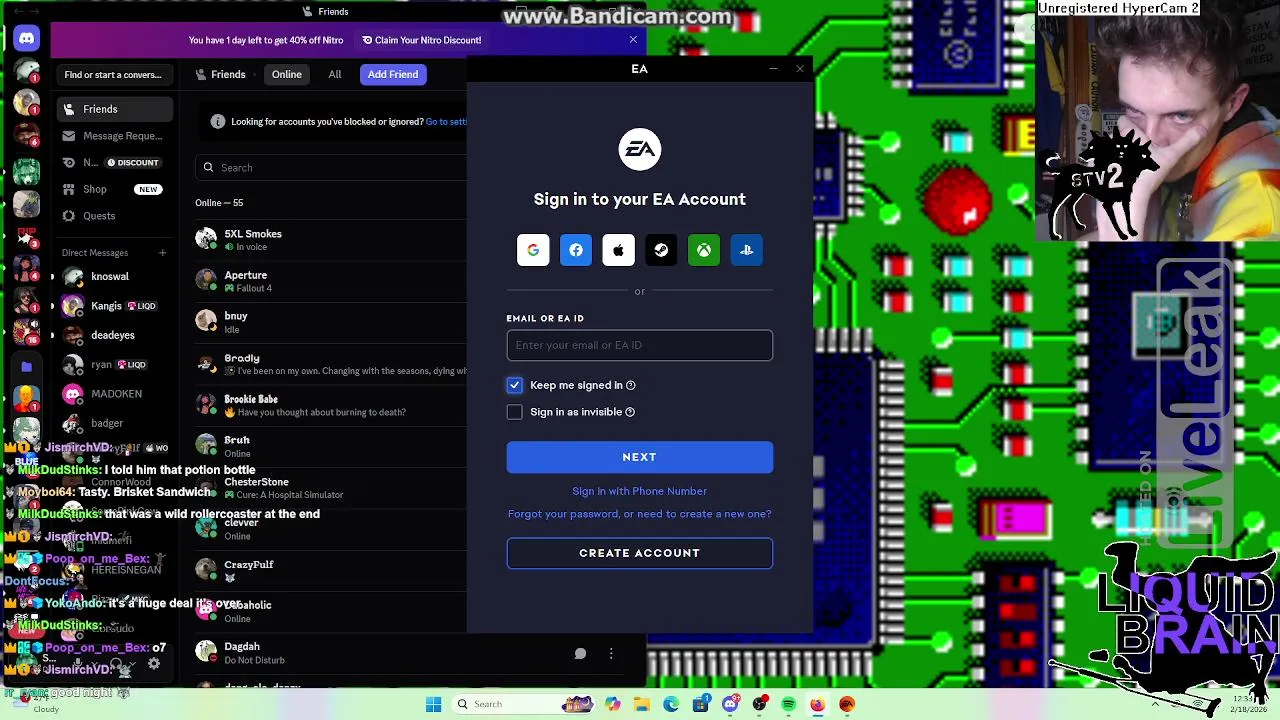Sign in with Apple icon
This screenshot has width=1280, height=720.
pos(618,250)
